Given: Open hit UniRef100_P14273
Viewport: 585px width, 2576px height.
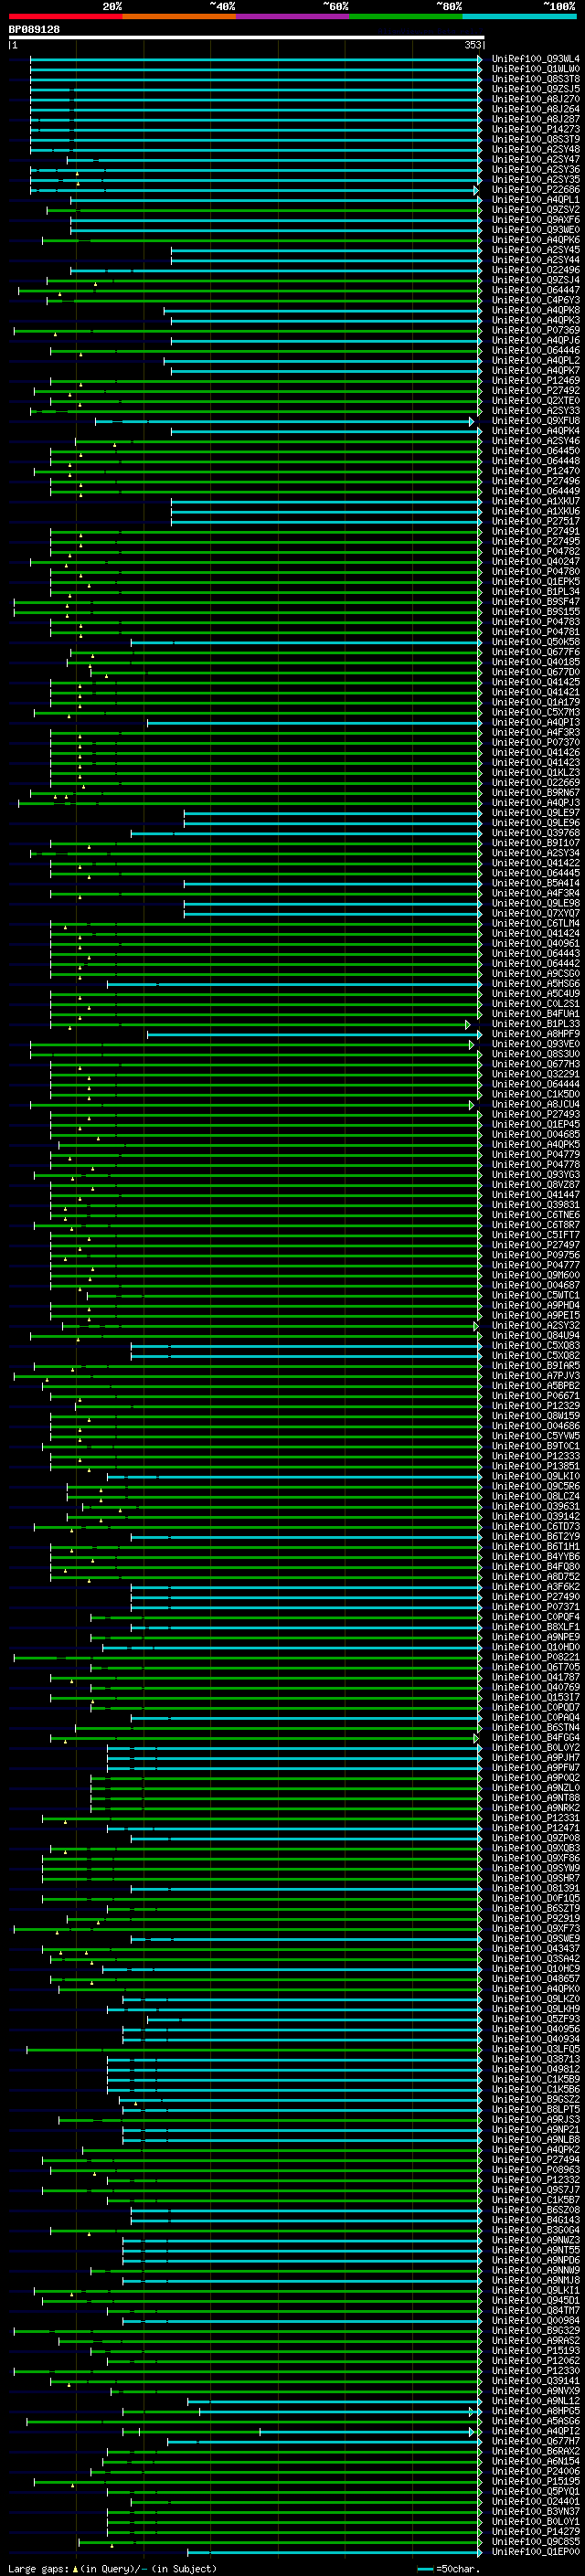Looking at the screenshot, I should 535,129.
